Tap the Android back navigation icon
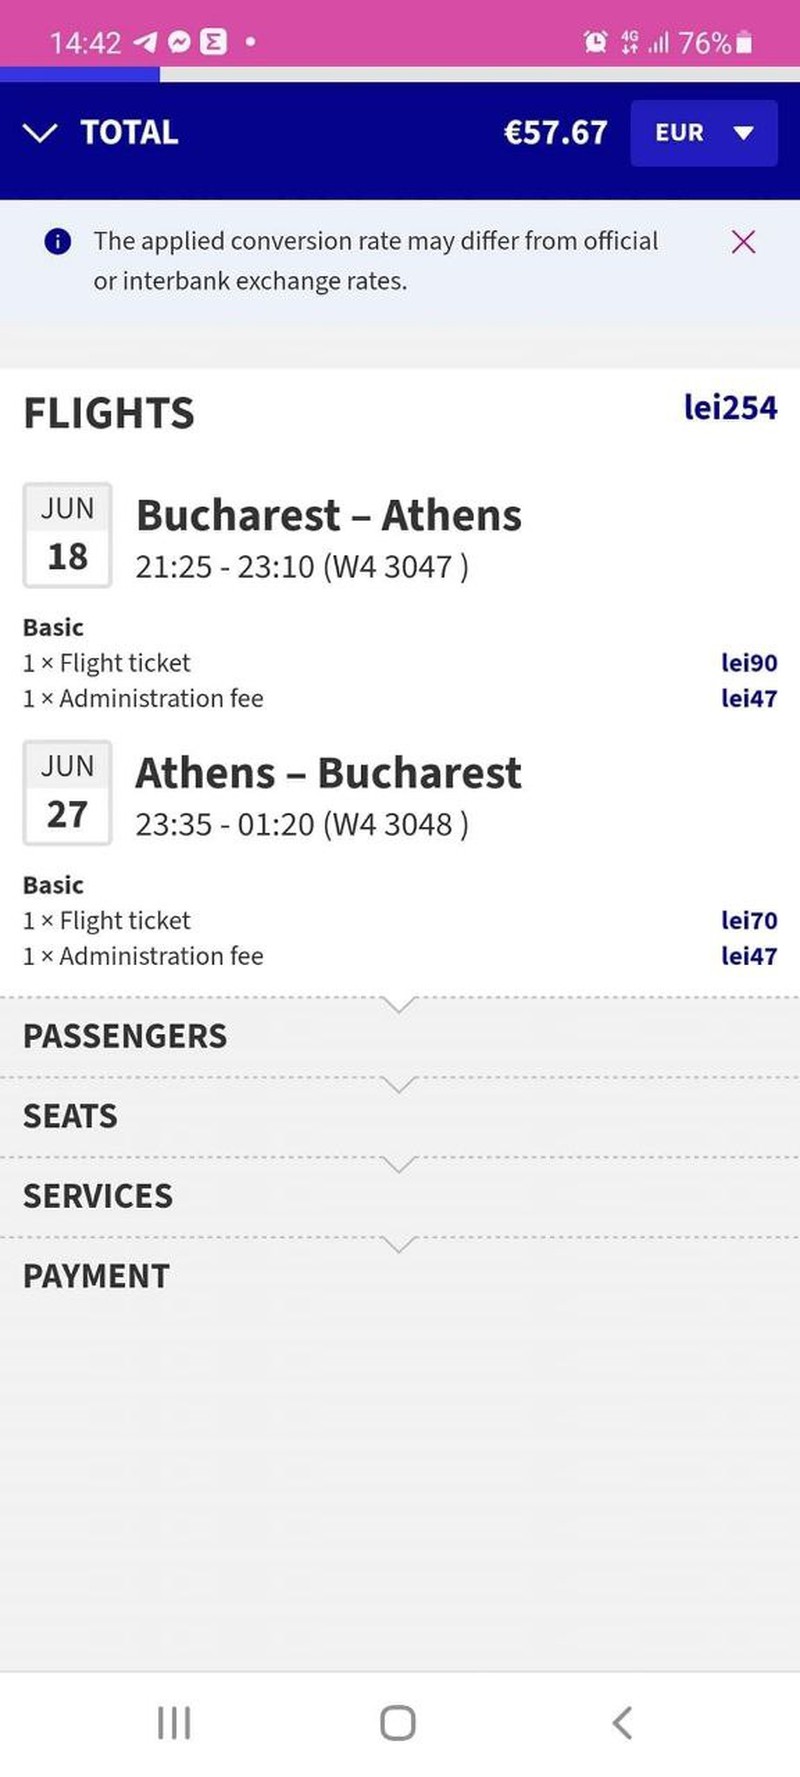The height and width of the screenshot is (1777, 800). tap(622, 1723)
